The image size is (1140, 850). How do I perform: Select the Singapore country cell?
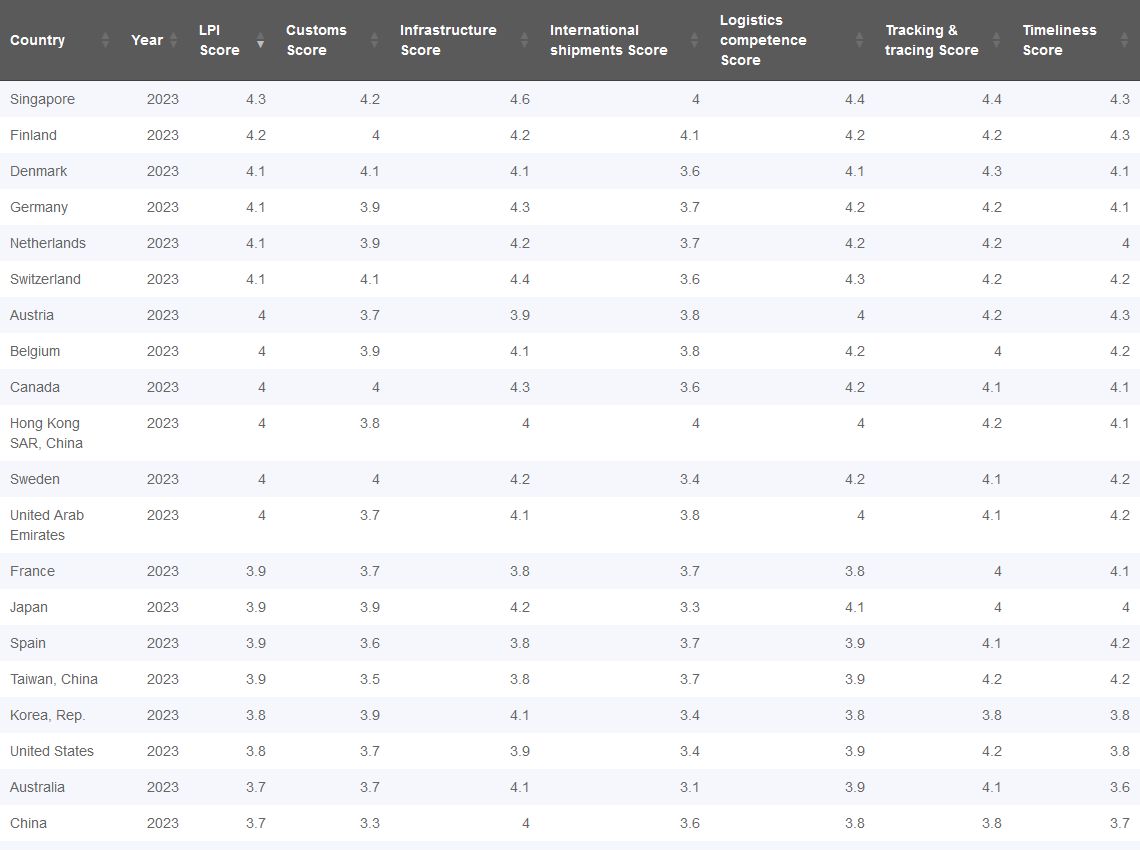coord(42,99)
